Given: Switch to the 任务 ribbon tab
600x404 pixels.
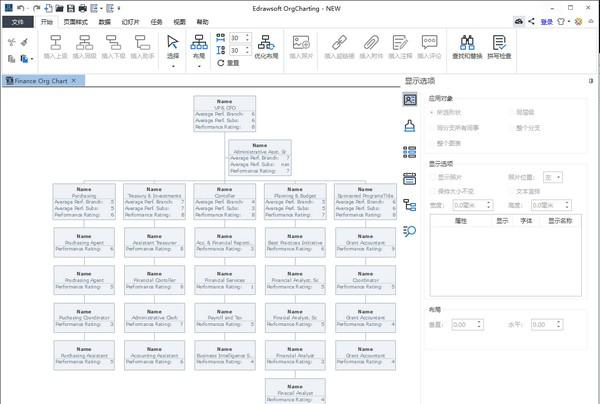Looking at the screenshot, I should point(157,22).
